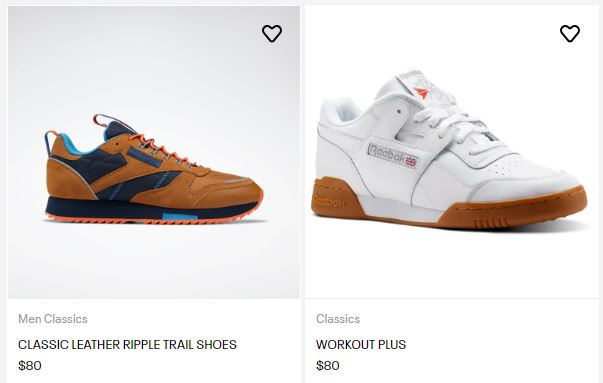603x383 pixels.
Task: Open the WORKOUT PLUS product title link
Action: coord(361,345)
